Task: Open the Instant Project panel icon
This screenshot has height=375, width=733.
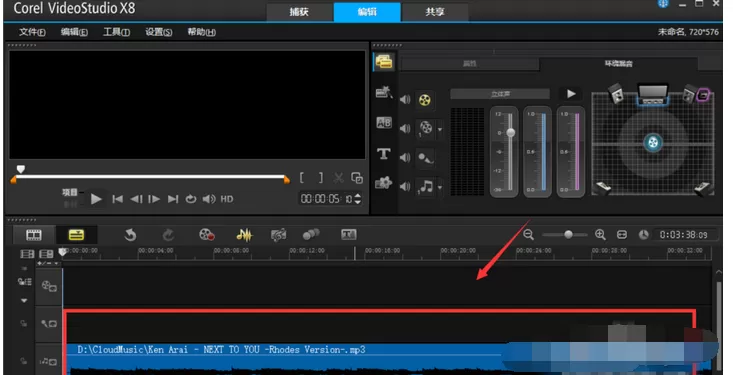Action: [384, 92]
